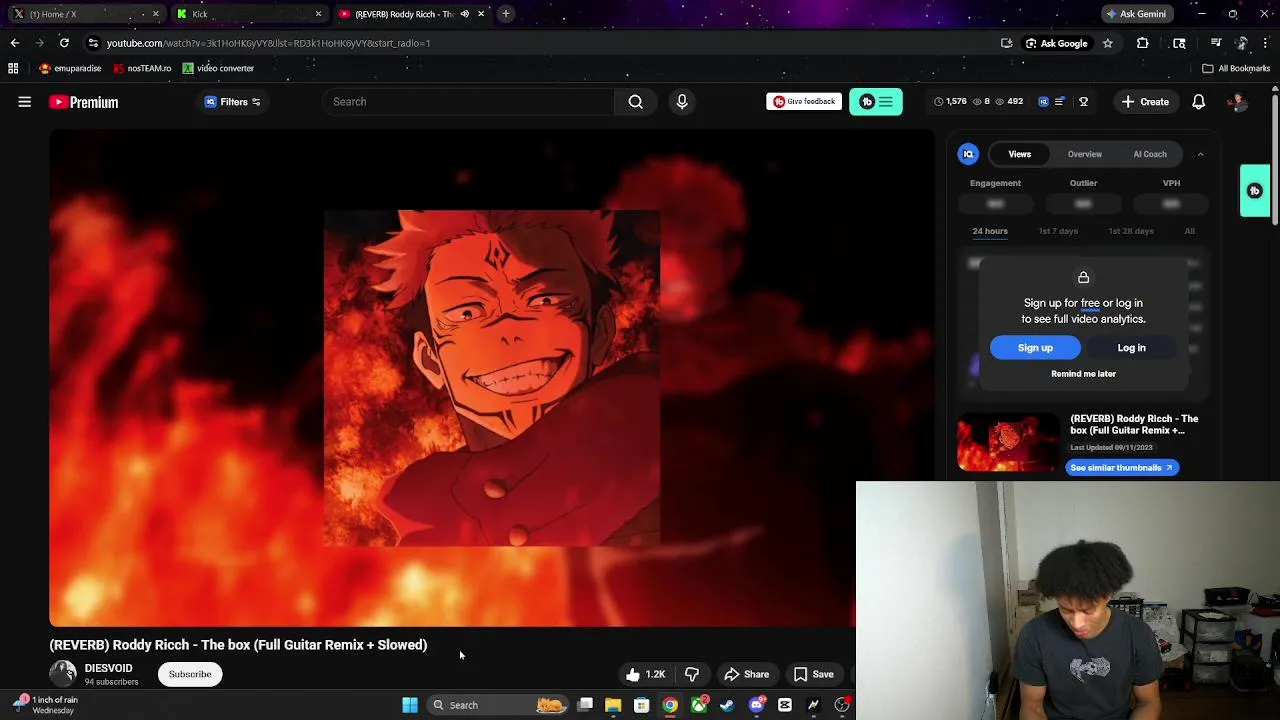Click the search magnifier button
1280x720 pixels.
[635, 102]
